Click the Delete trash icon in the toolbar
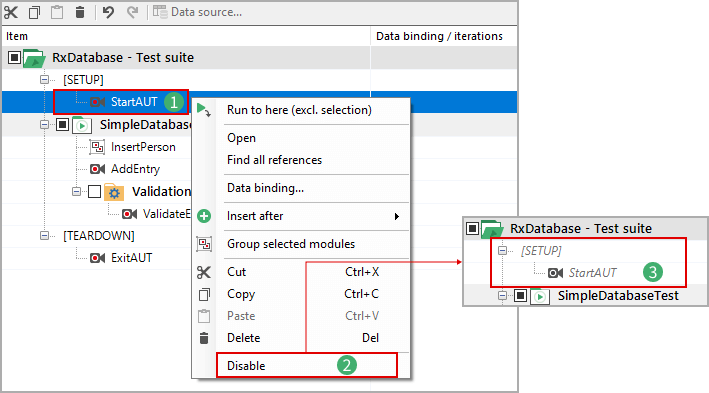 [x=80, y=12]
